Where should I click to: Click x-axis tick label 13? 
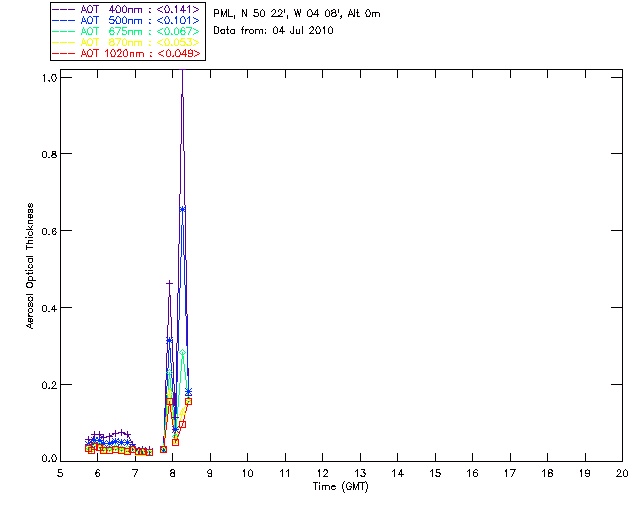coord(360,473)
